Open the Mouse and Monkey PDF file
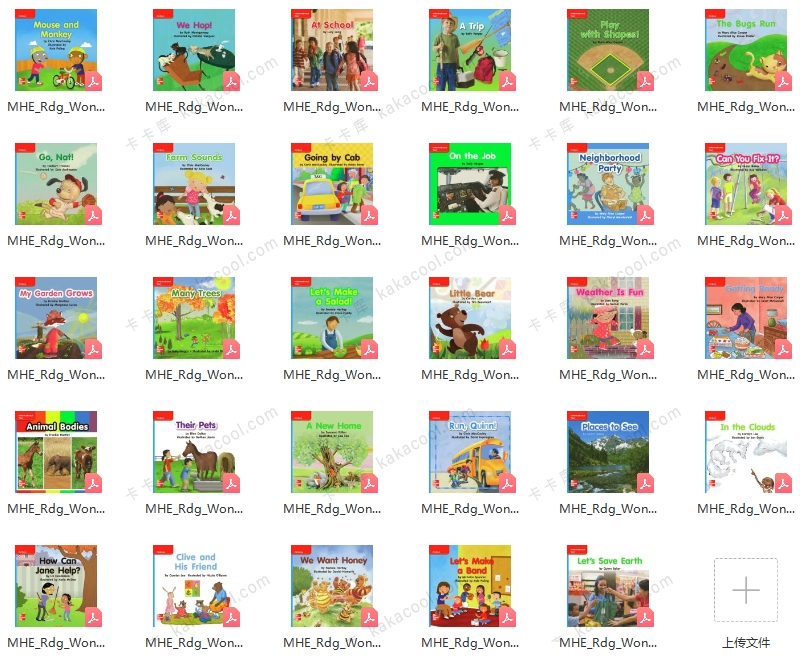This screenshot has height=657, width=800. [57, 49]
